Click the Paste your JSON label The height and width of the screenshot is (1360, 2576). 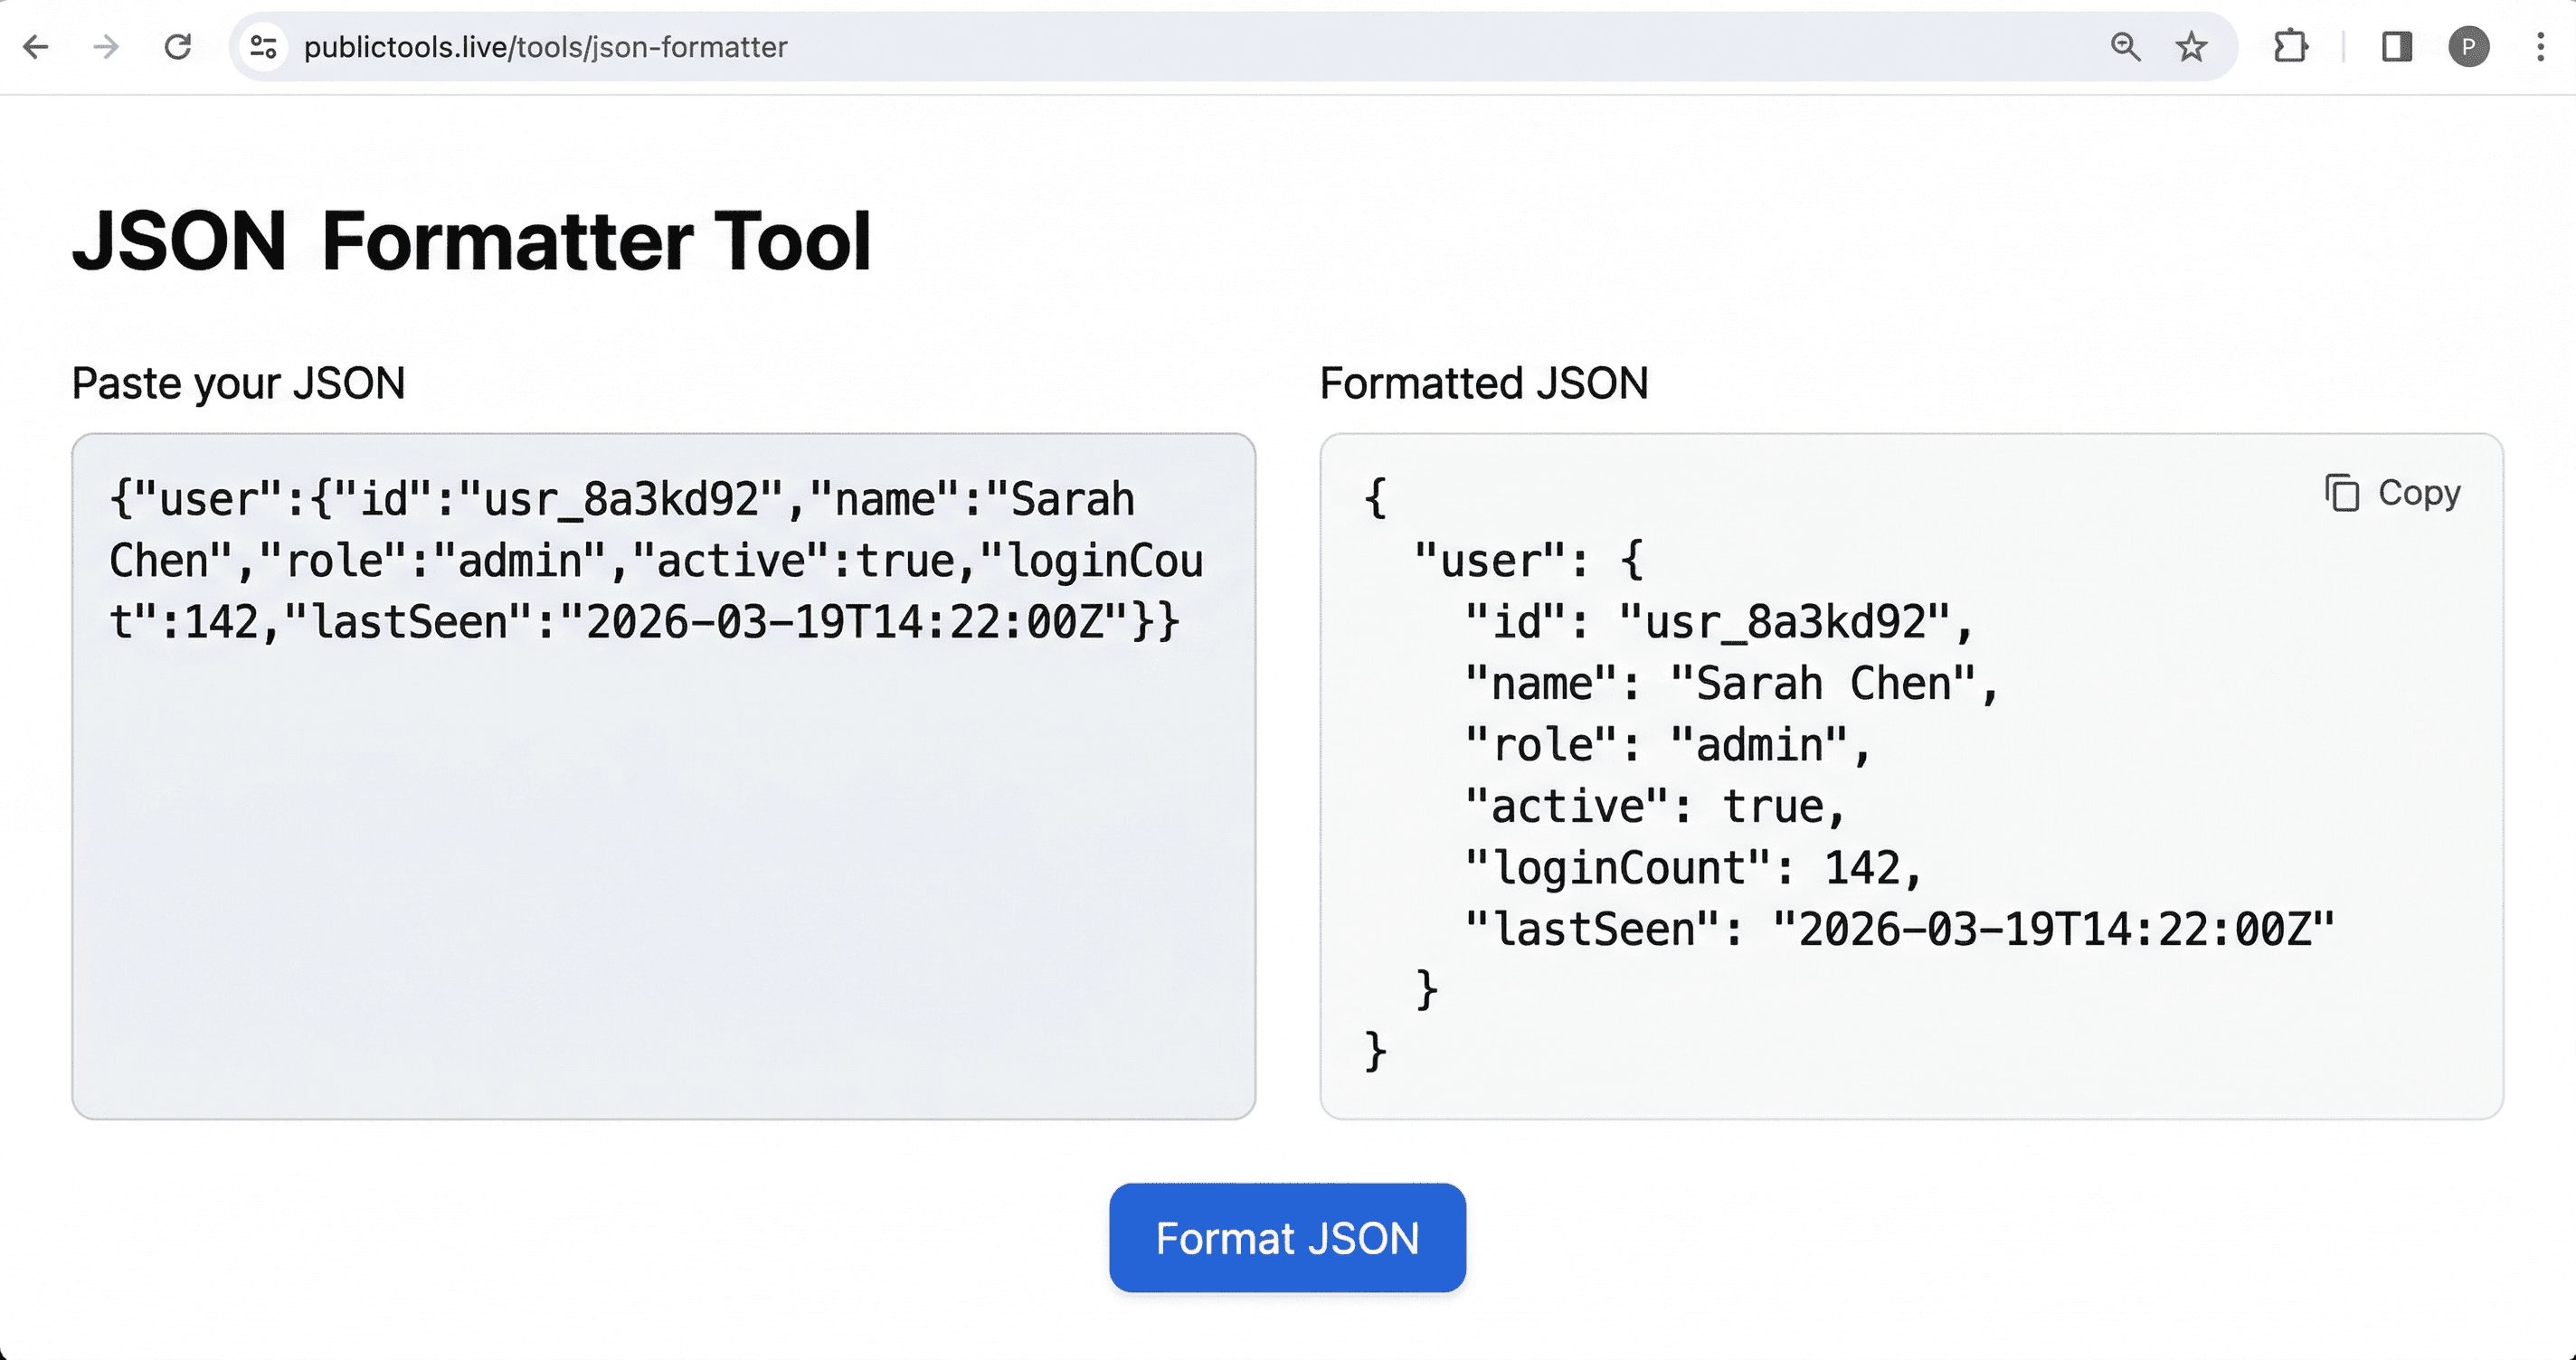(238, 382)
